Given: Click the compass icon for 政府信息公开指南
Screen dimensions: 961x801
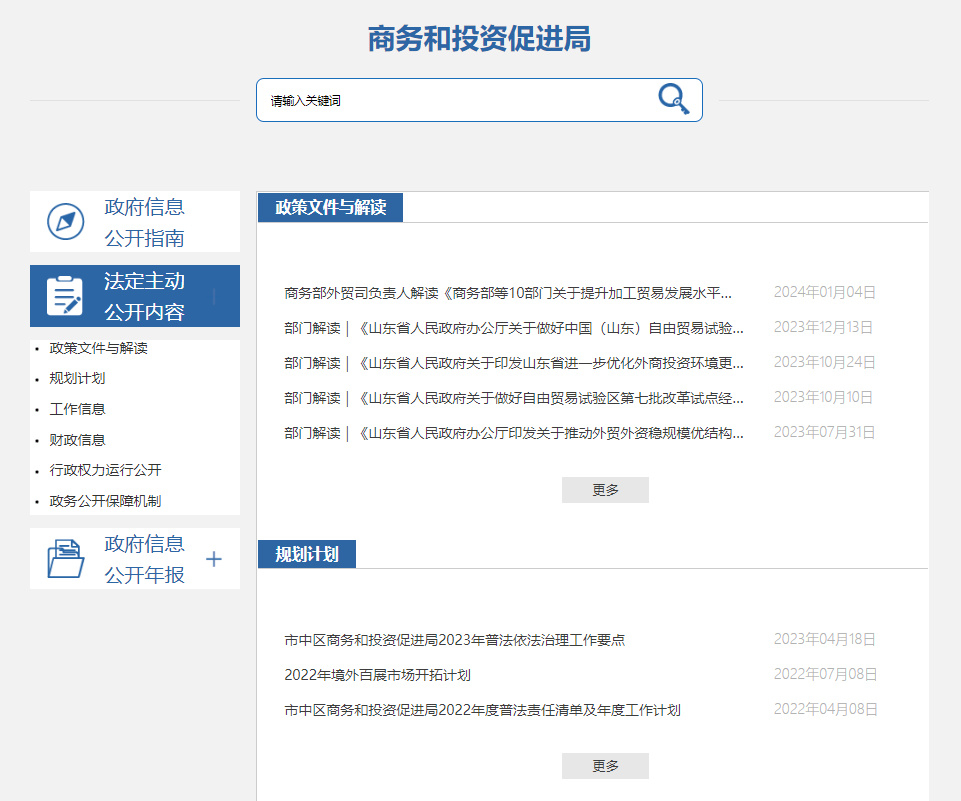Looking at the screenshot, I should pos(66,222).
